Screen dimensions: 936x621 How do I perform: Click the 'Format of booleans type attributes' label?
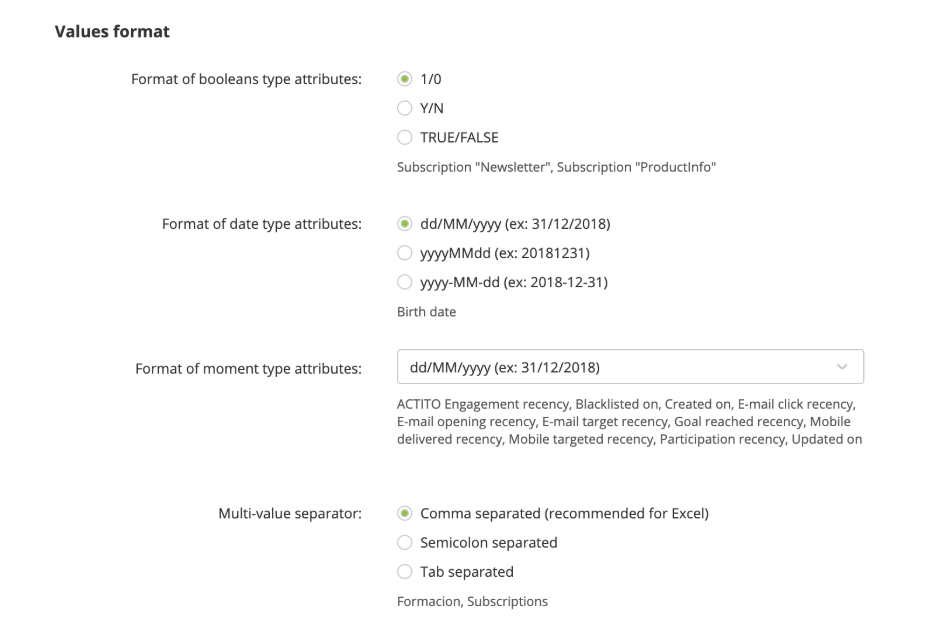point(246,79)
